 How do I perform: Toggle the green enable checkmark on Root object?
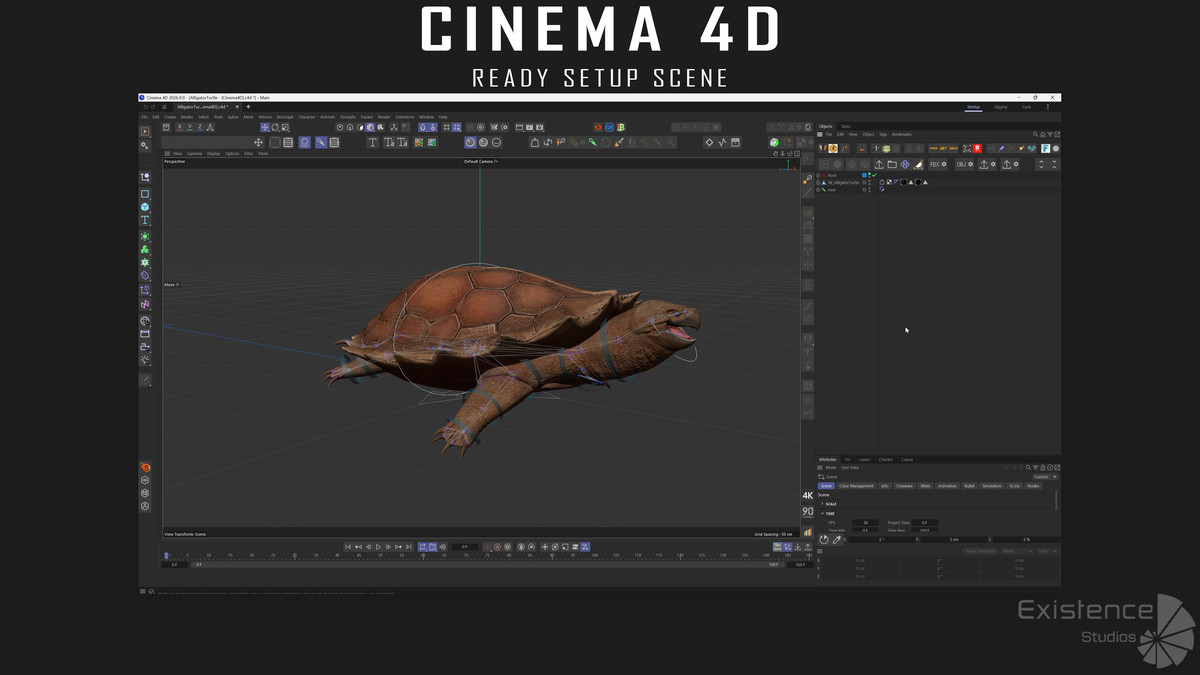[x=874, y=175]
